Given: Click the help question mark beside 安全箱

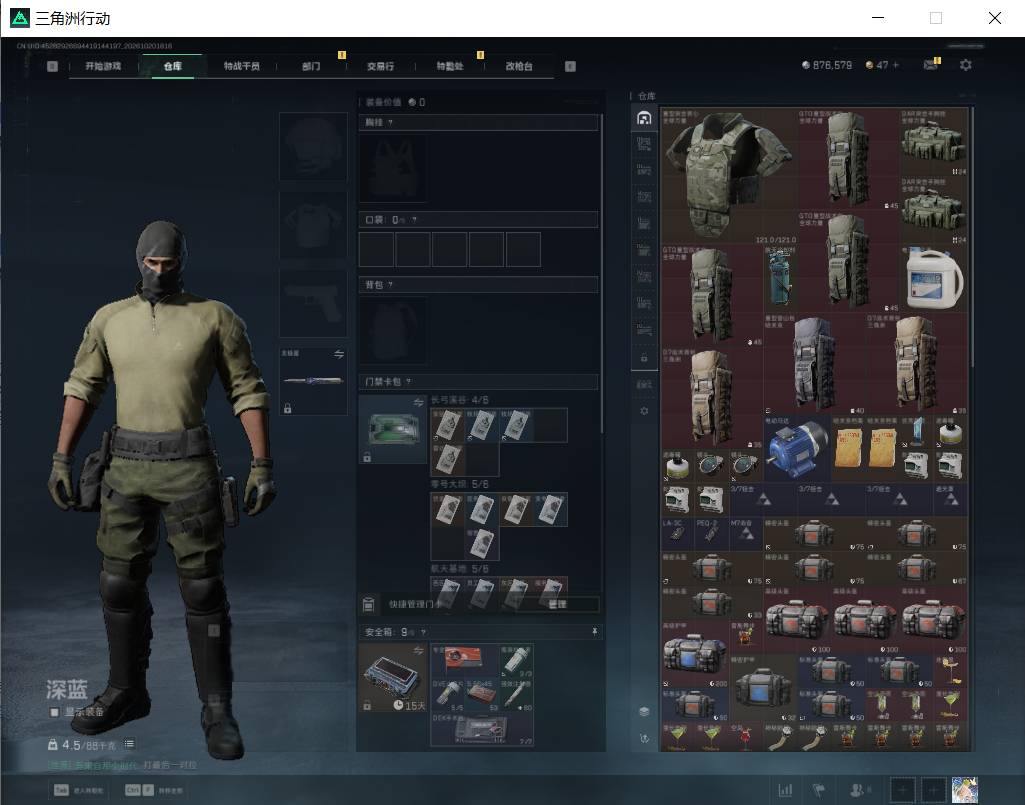Looking at the screenshot, I should 424,632.
